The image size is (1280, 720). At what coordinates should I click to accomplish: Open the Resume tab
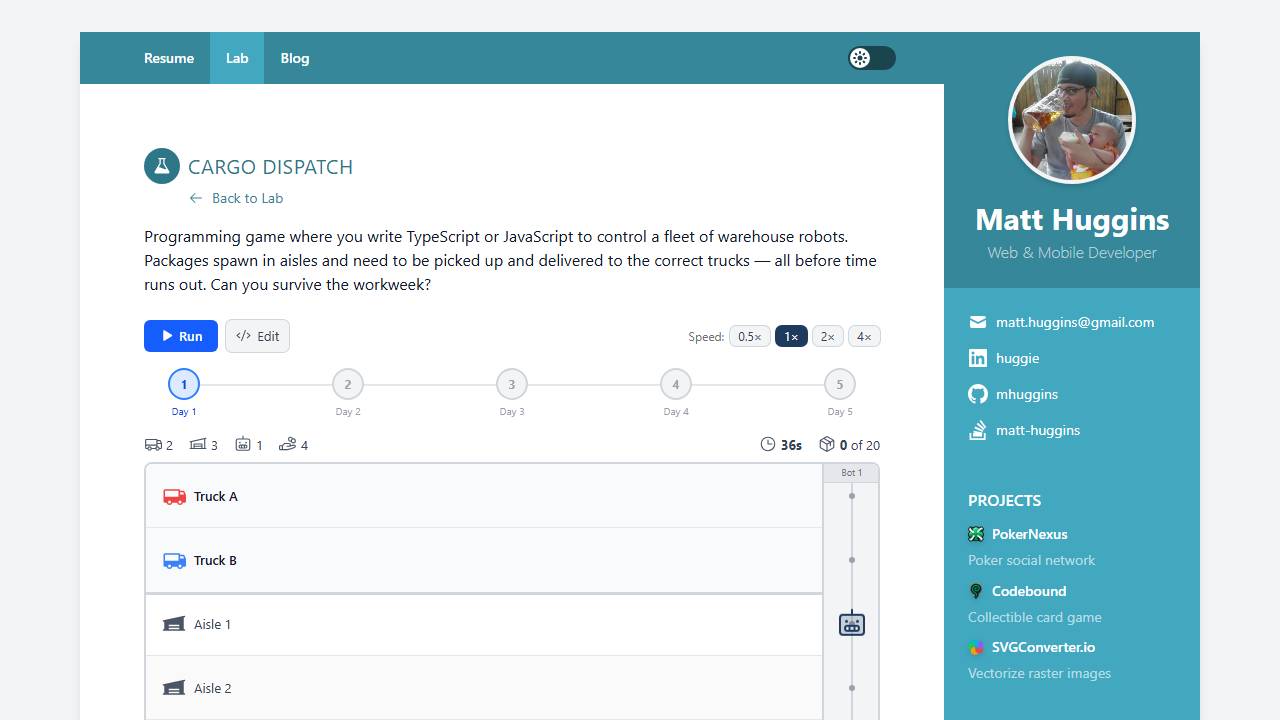coord(169,58)
